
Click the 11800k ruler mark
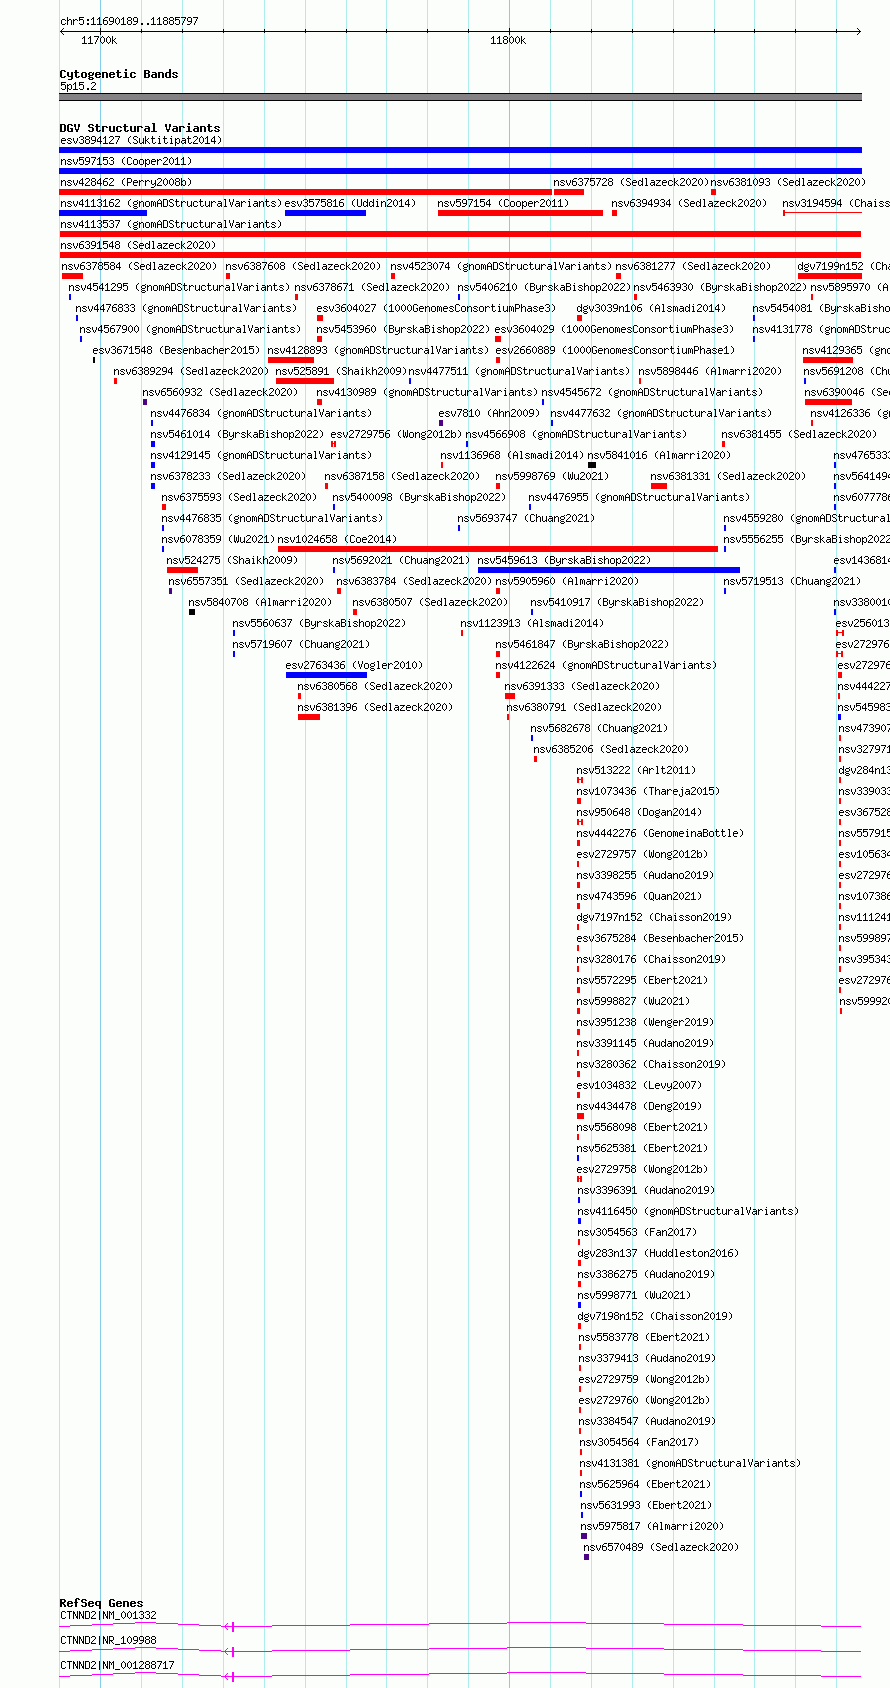tap(508, 40)
